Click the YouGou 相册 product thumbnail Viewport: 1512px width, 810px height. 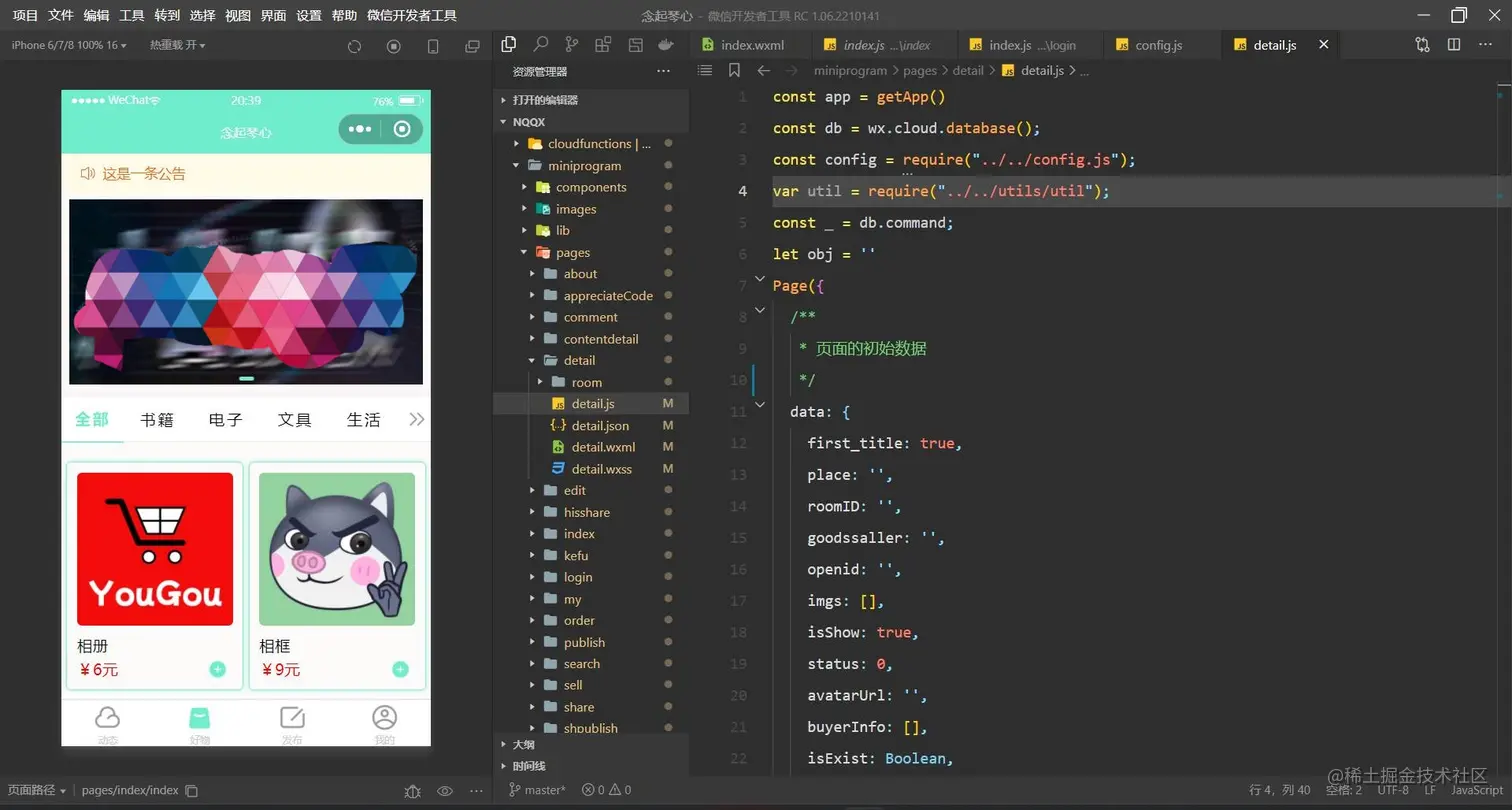155,549
